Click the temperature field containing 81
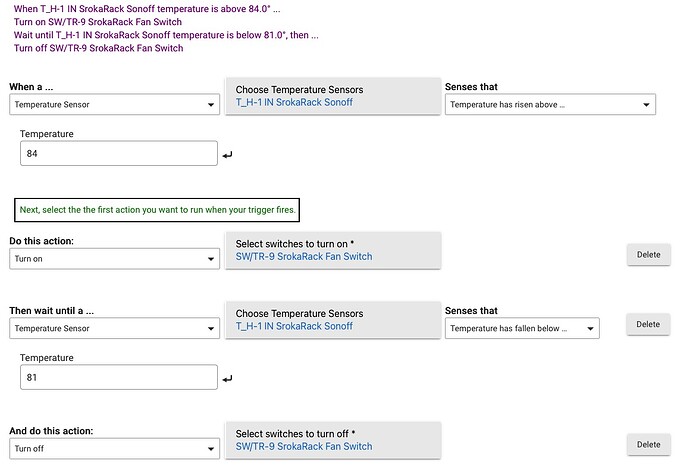This screenshot has height=467, width=690. (x=119, y=377)
